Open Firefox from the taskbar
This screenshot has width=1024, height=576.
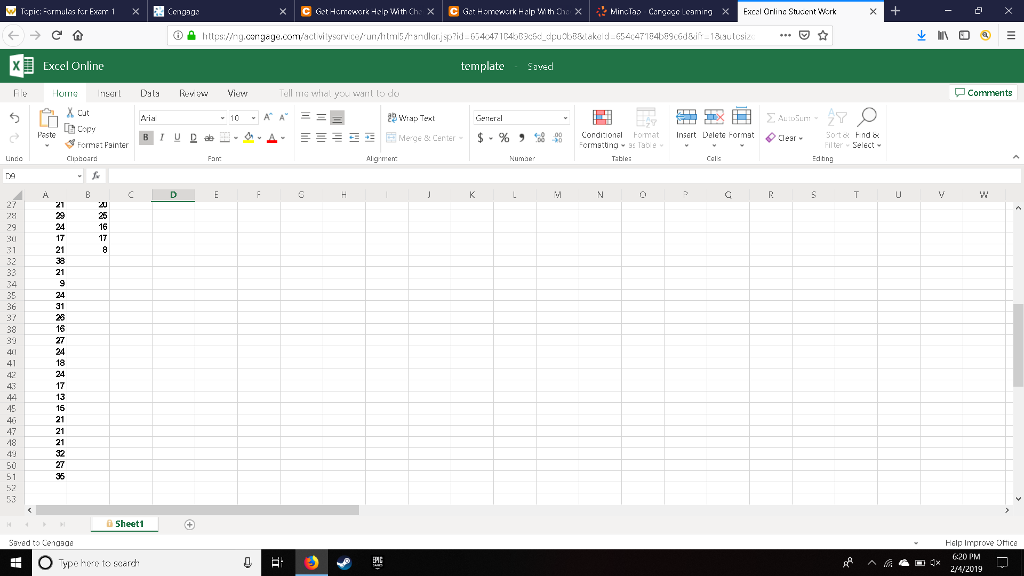[x=312, y=562]
